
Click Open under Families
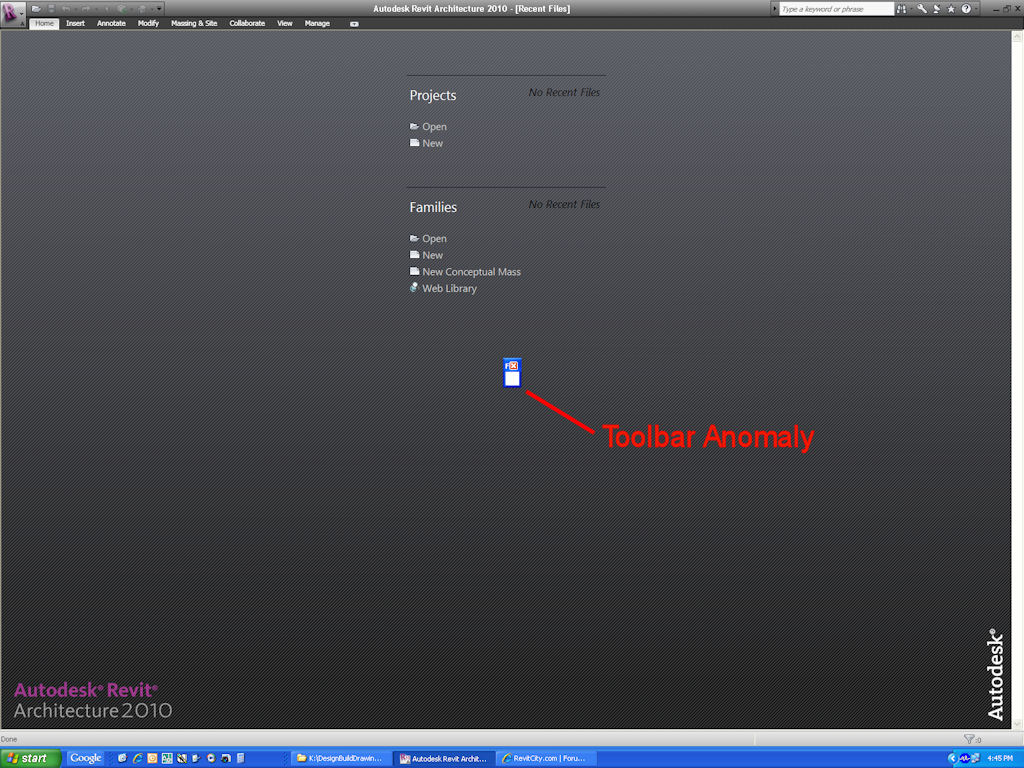(434, 238)
